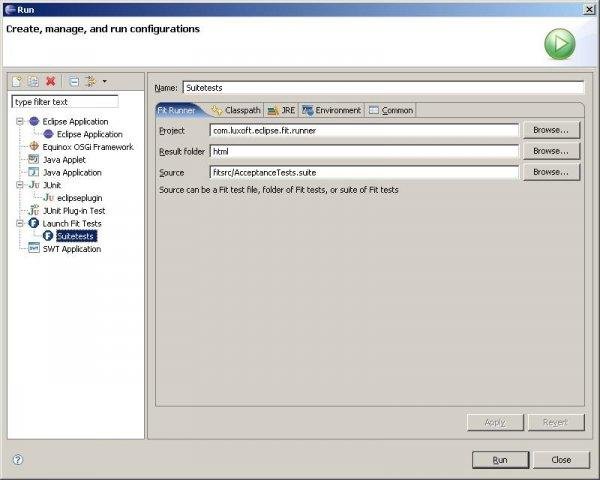The height and width of the screenshot is (480, 600).
Task: Select the child Eclipse Application configuration
Action: coord(90,134)
